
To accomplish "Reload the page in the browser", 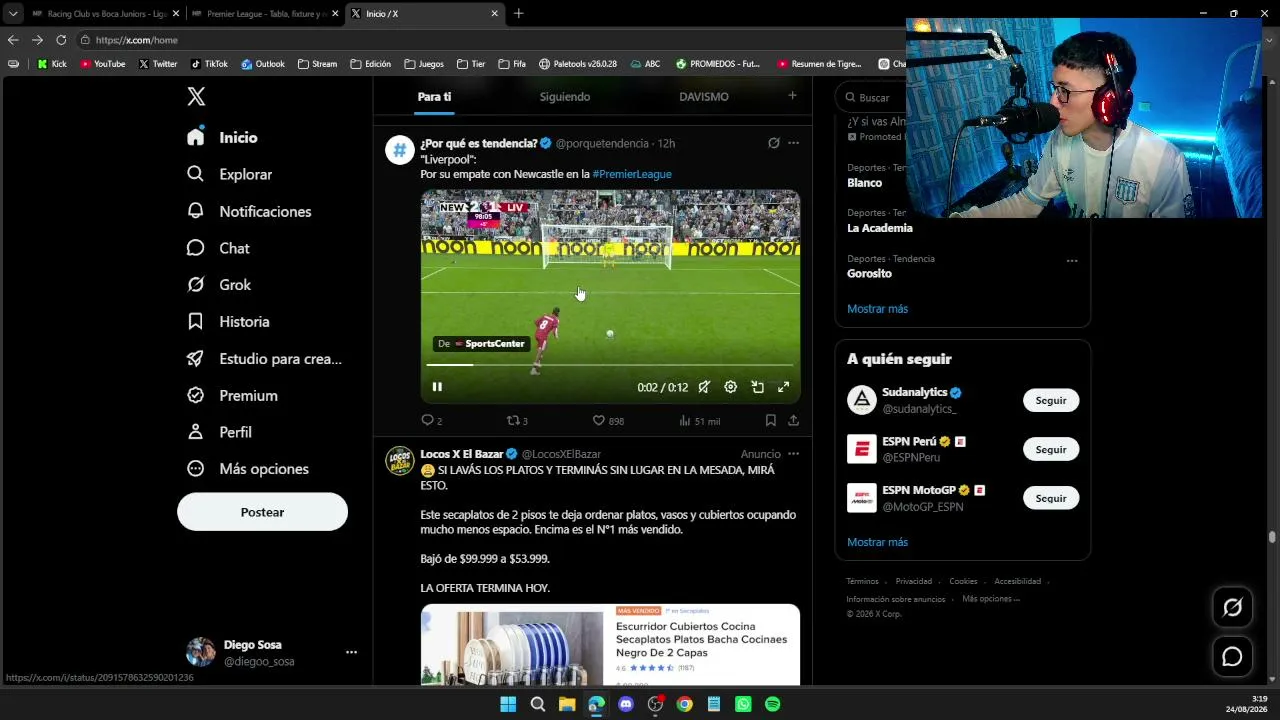I will [x=61, y=40].
